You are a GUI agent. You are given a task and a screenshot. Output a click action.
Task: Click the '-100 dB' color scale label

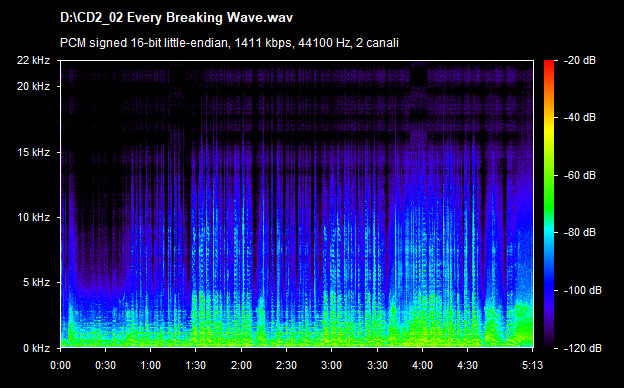[x=583, y=291]
